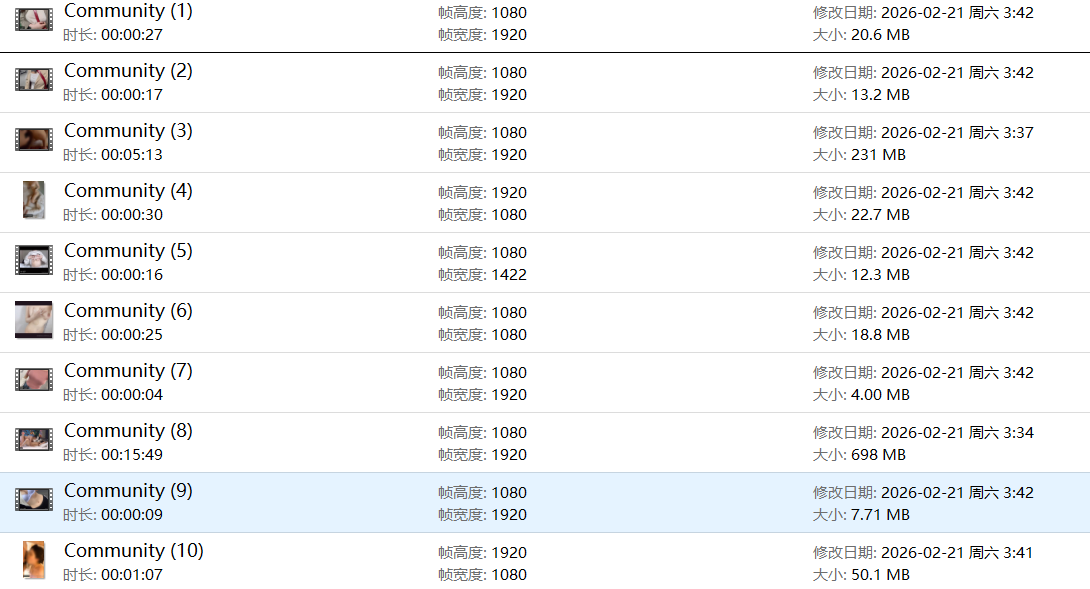Click the frame width 1422 value
Image resolution: width=1090 pixels, height=589 pixels.
point(508,275)
